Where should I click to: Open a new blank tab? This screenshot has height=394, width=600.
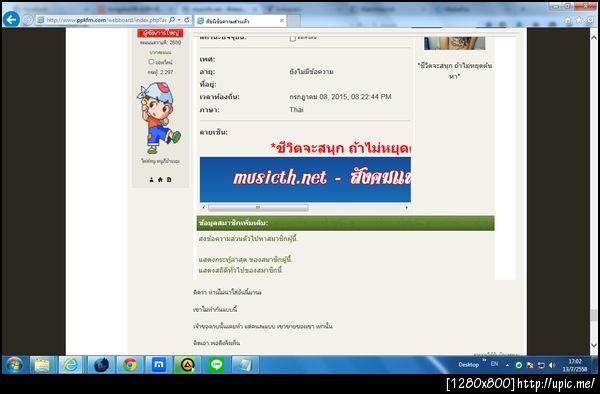tap(293, 21)
